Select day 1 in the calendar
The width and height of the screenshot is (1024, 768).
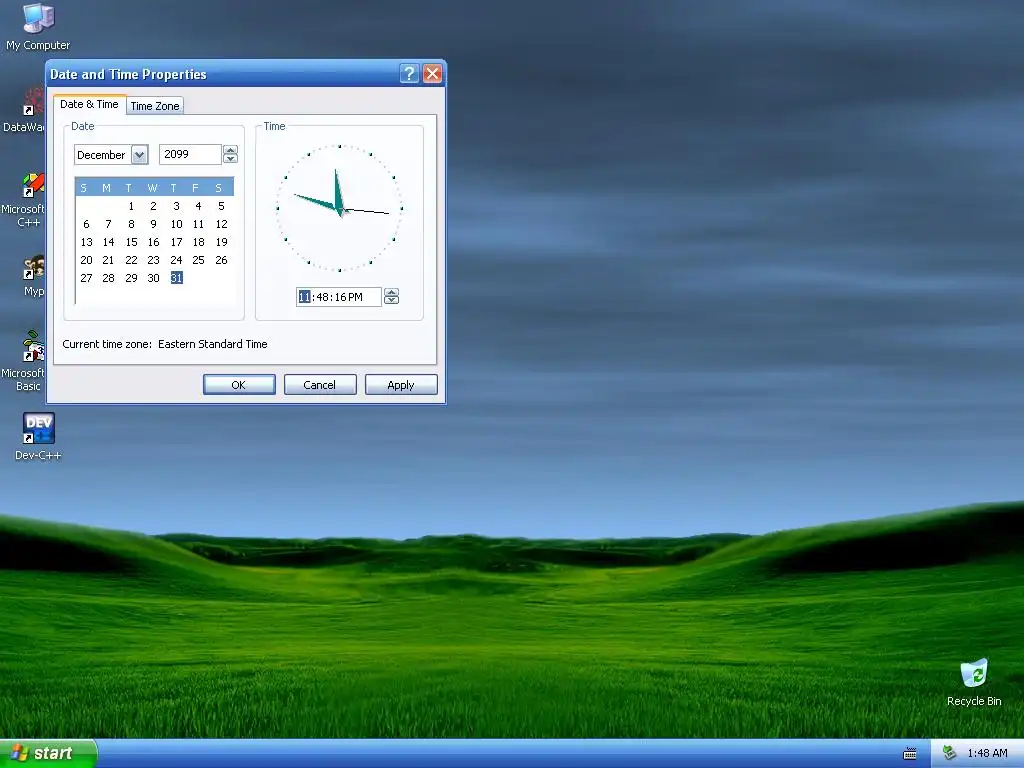click(131, 206)
